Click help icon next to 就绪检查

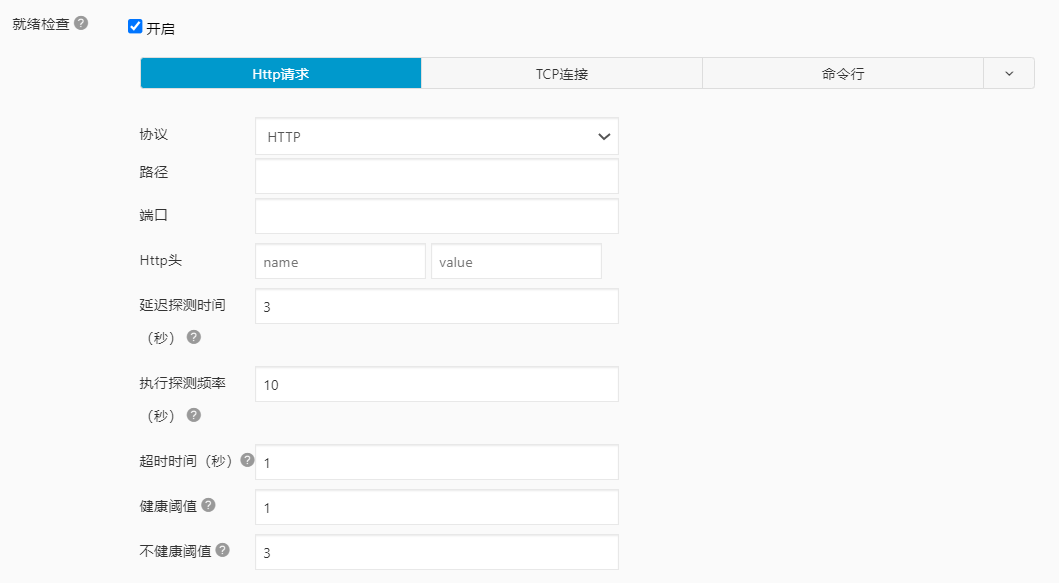click(81, 23)
